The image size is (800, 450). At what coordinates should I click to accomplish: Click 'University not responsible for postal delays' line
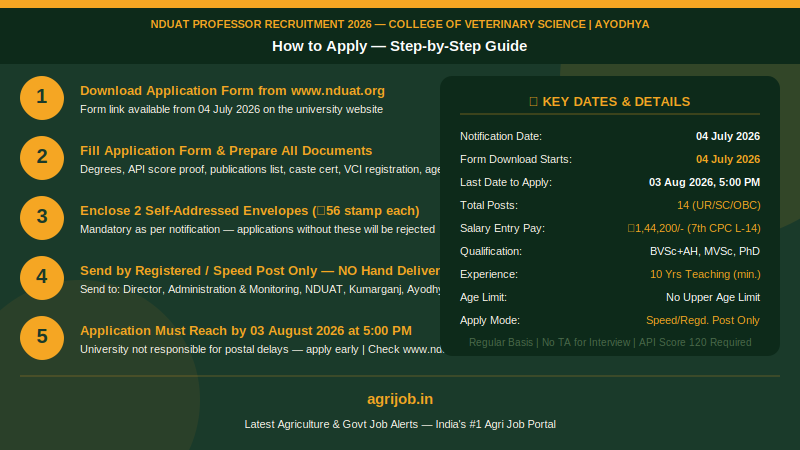(262, 349)
